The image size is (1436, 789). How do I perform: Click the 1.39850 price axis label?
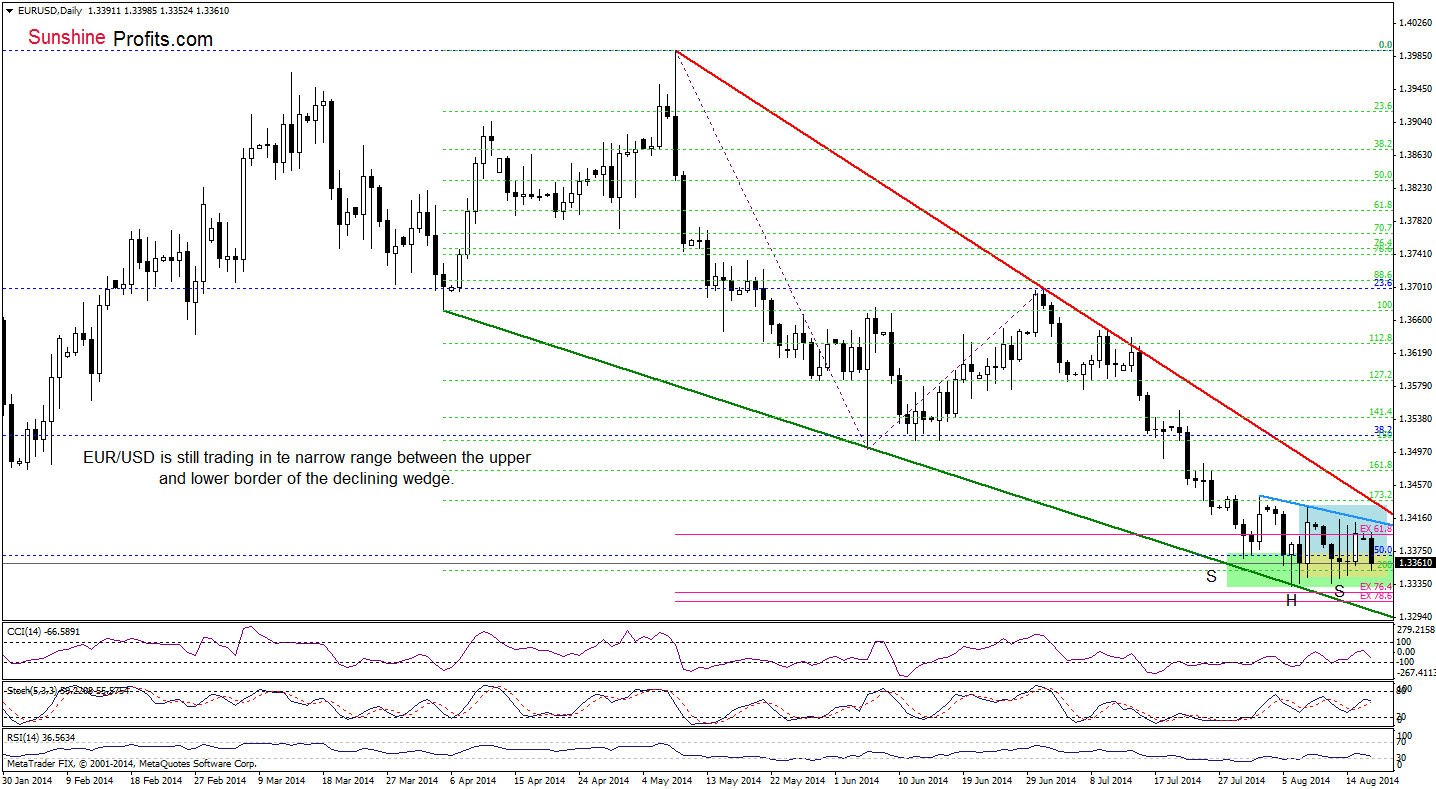point(1415,55)
